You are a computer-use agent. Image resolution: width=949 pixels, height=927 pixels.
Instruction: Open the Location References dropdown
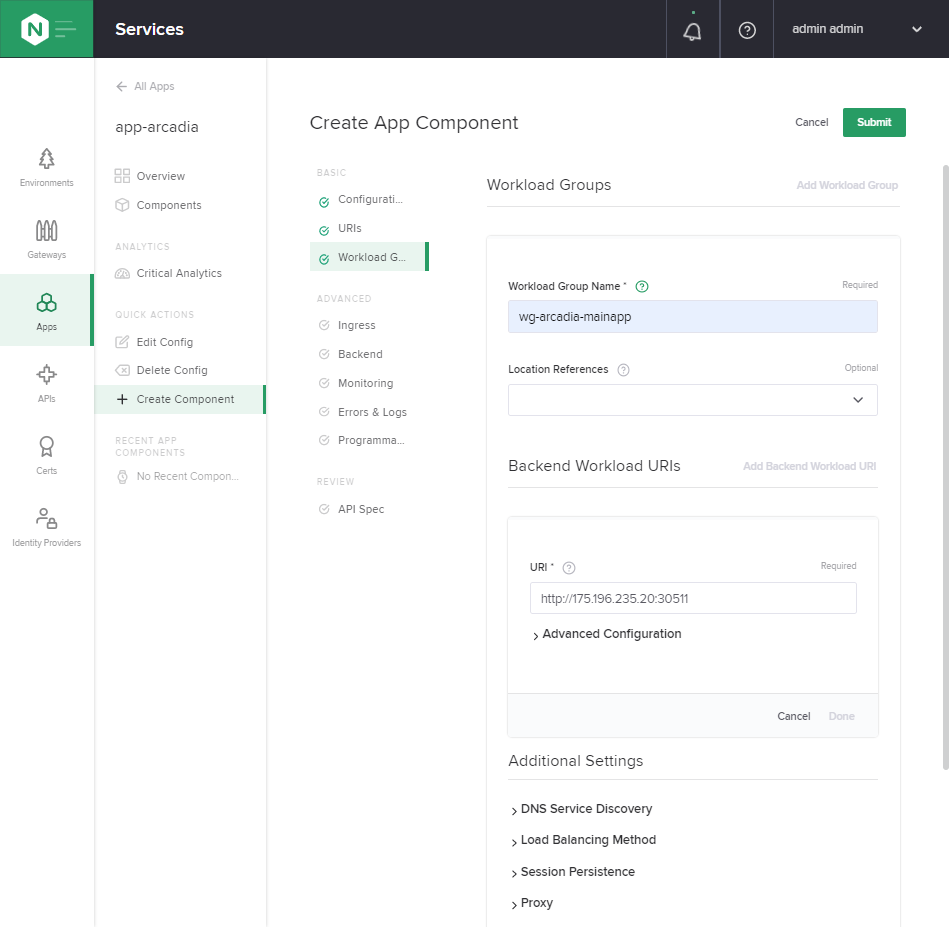(x=692, y=400)
